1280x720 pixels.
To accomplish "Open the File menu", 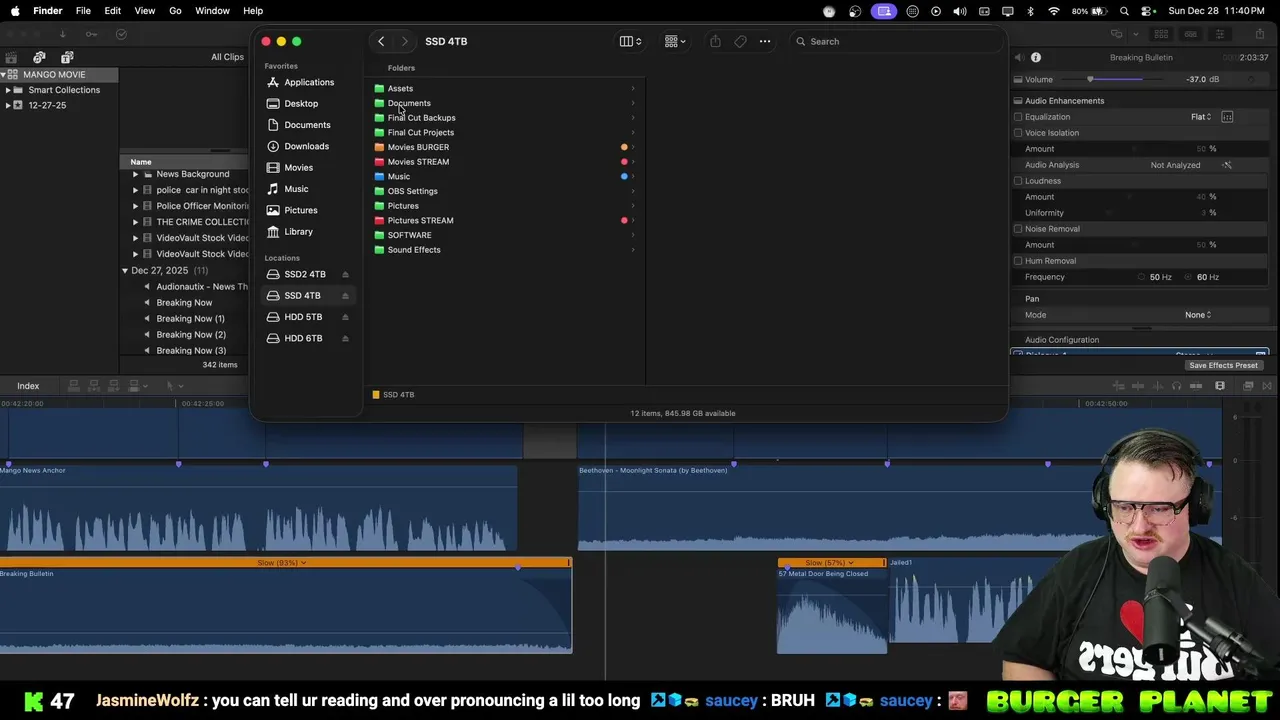I will click(x=83, y=11).
